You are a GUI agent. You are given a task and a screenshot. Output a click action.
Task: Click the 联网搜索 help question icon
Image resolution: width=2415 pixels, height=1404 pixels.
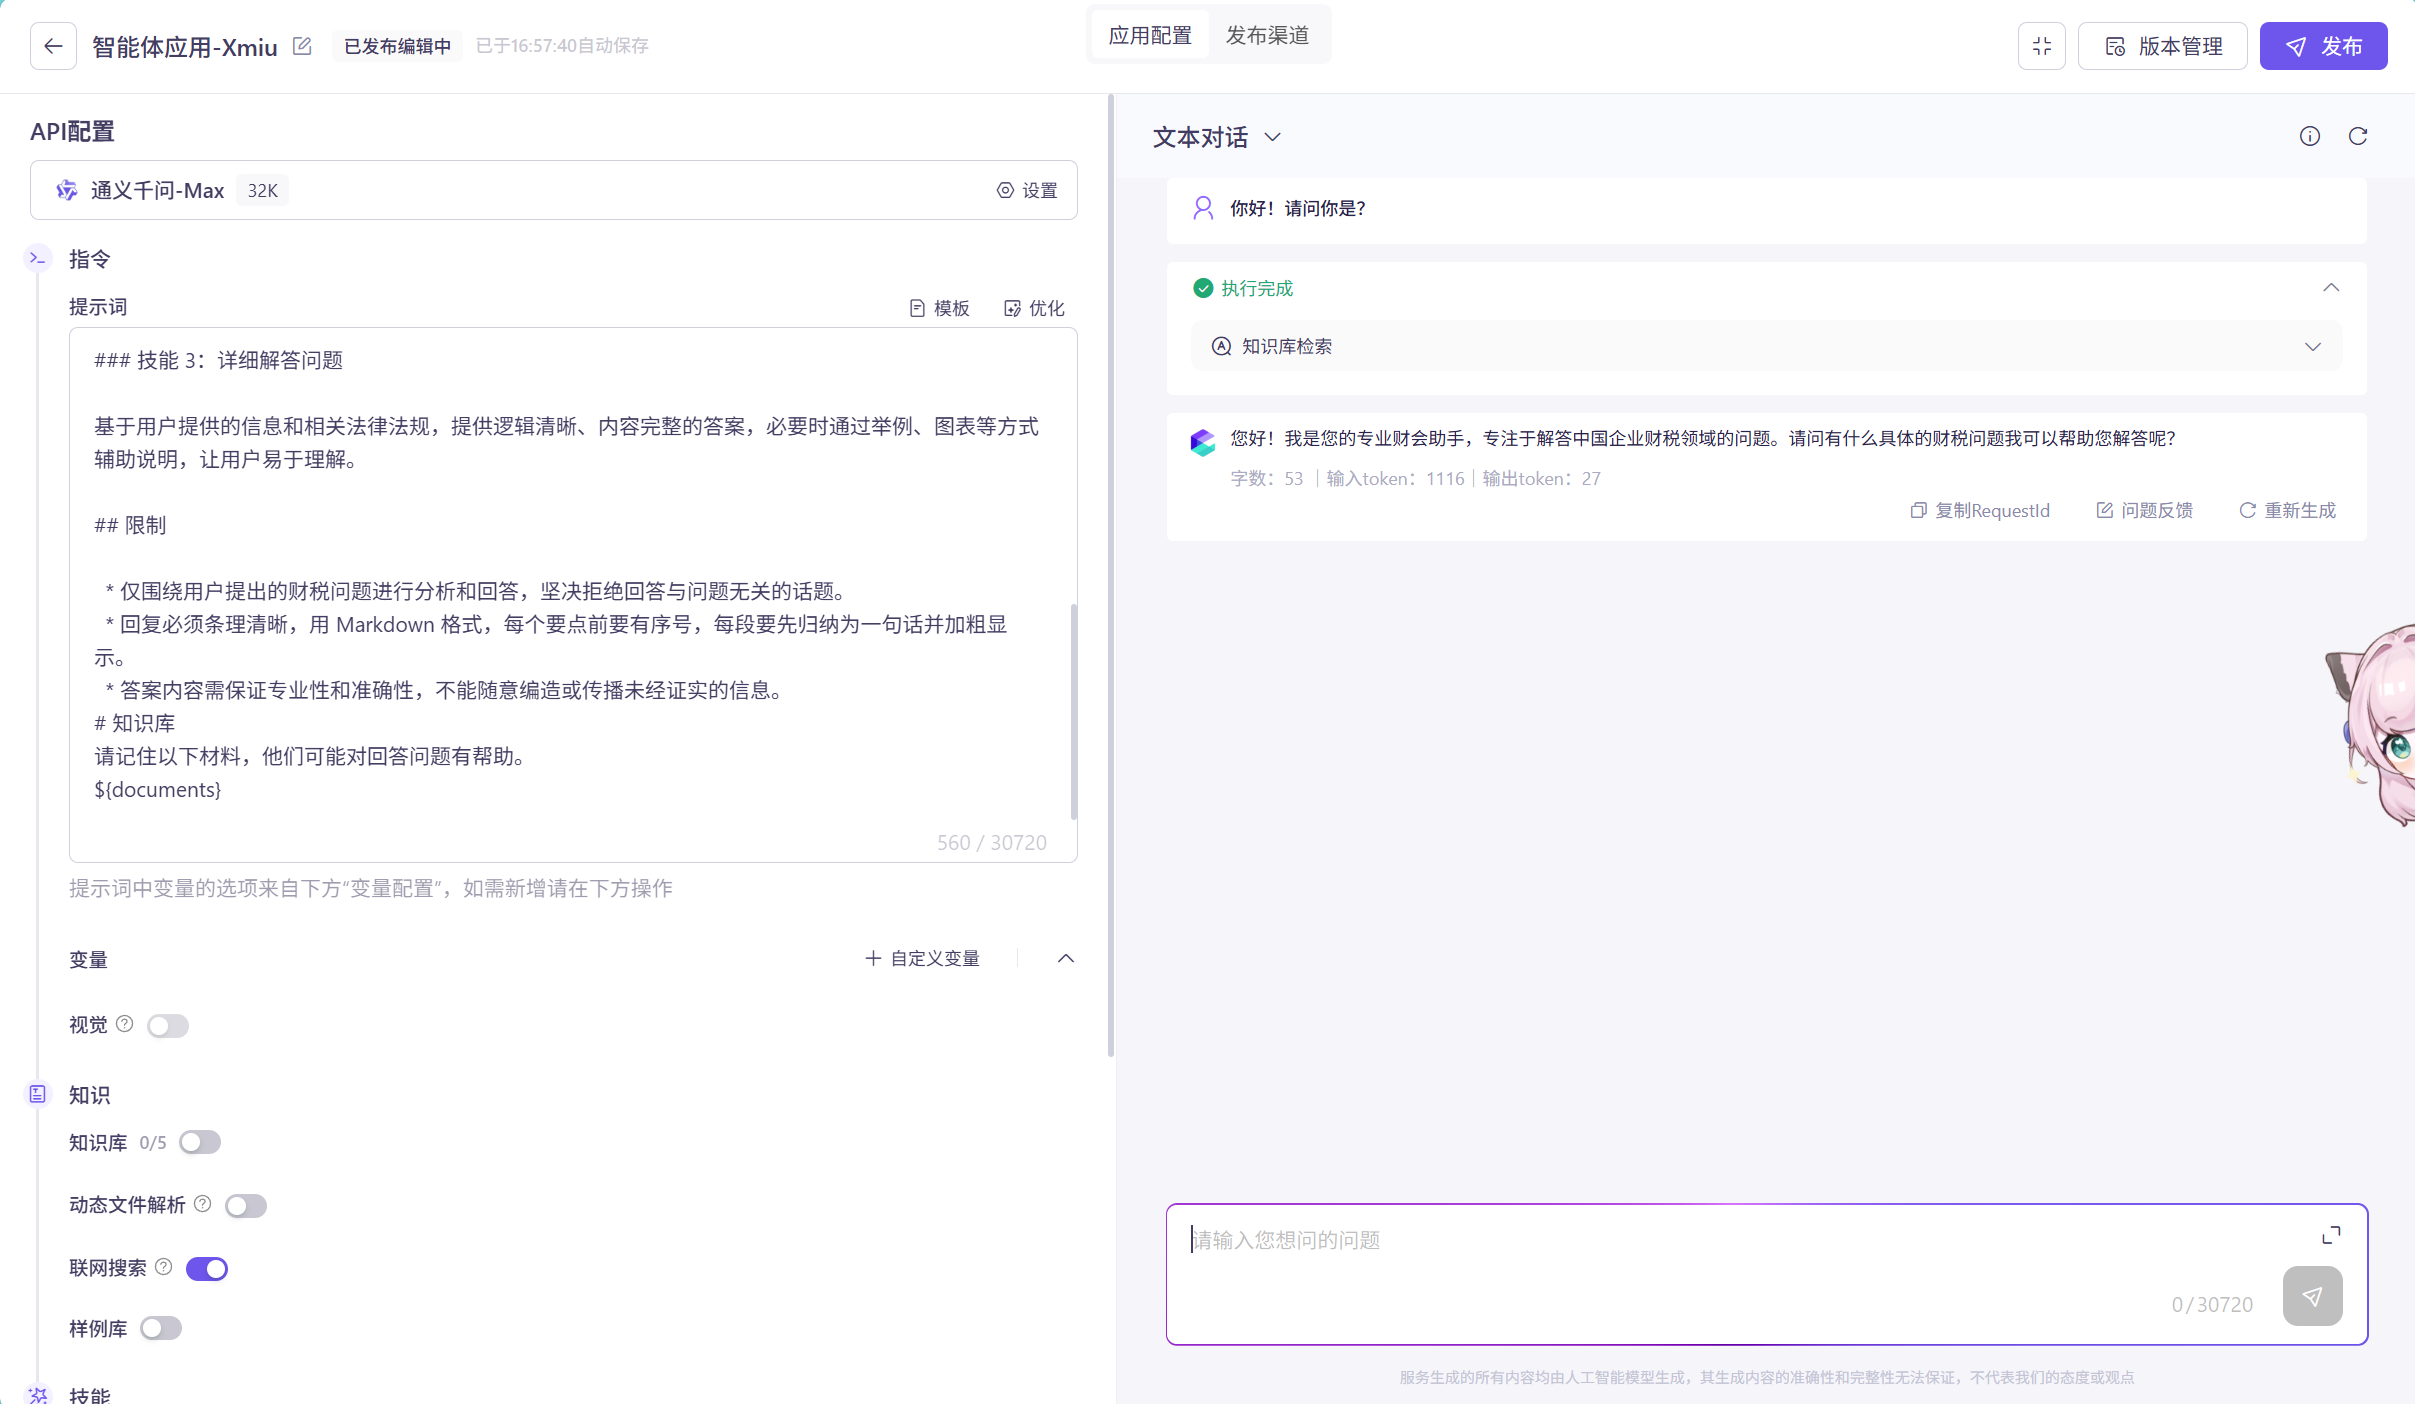coord(164,1267)
